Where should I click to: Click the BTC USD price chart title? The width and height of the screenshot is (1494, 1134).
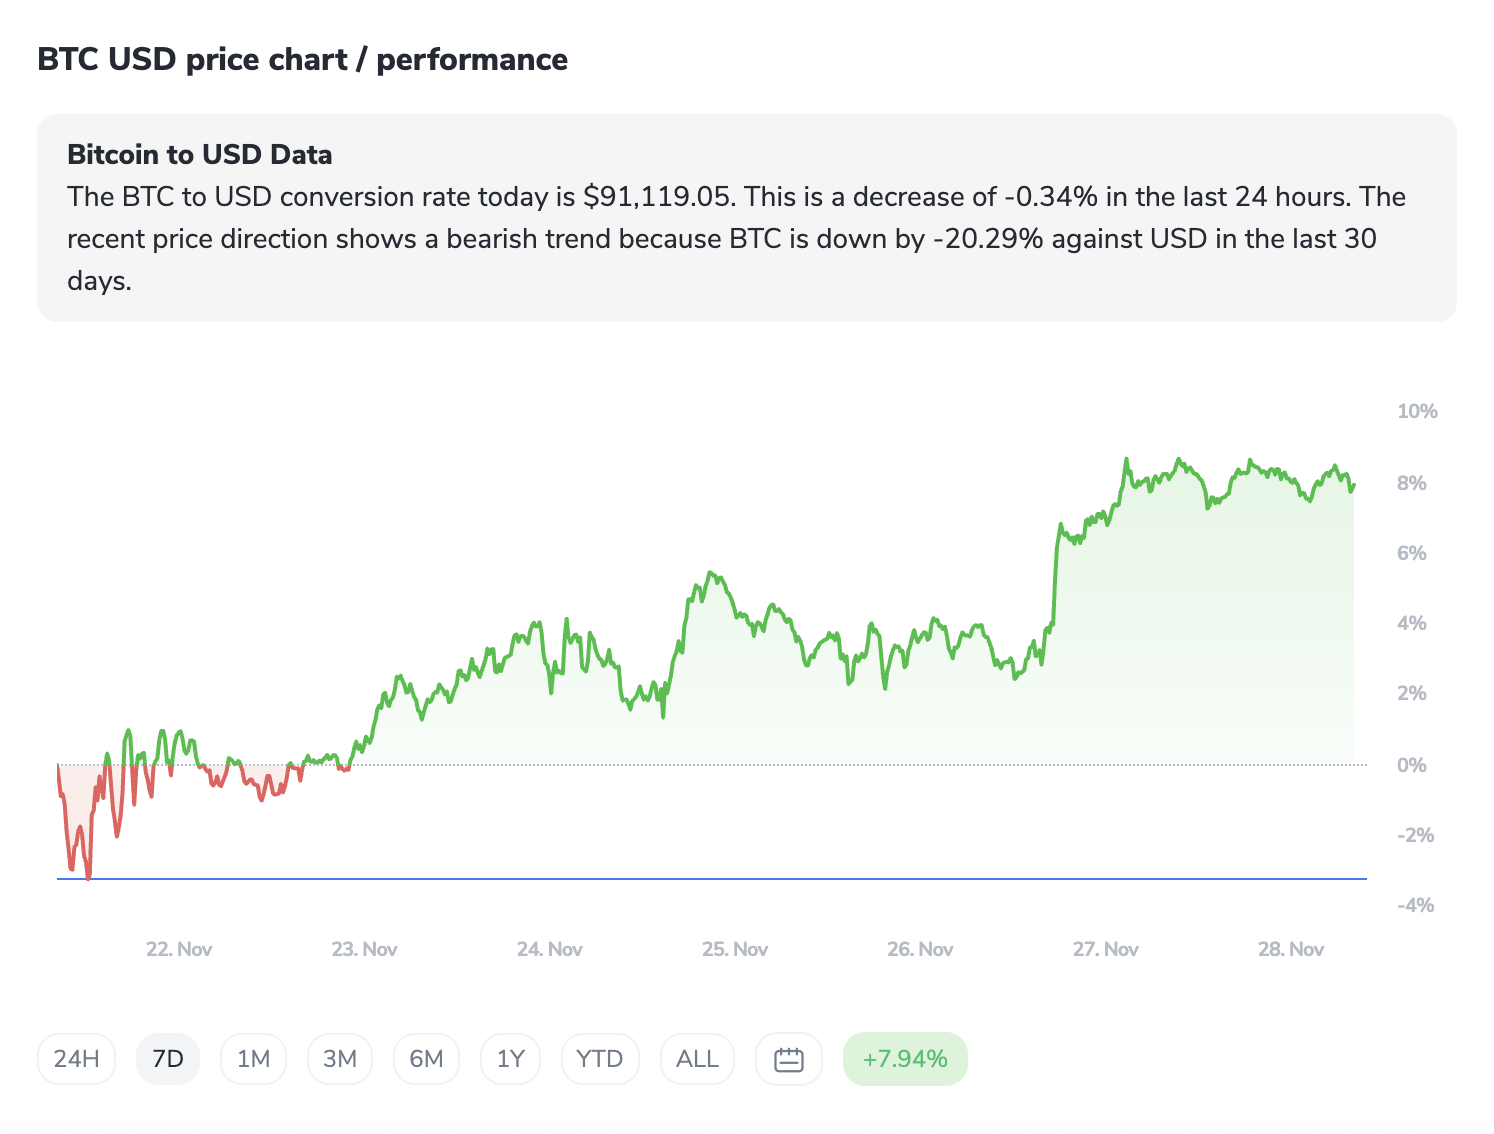(302, 60)
